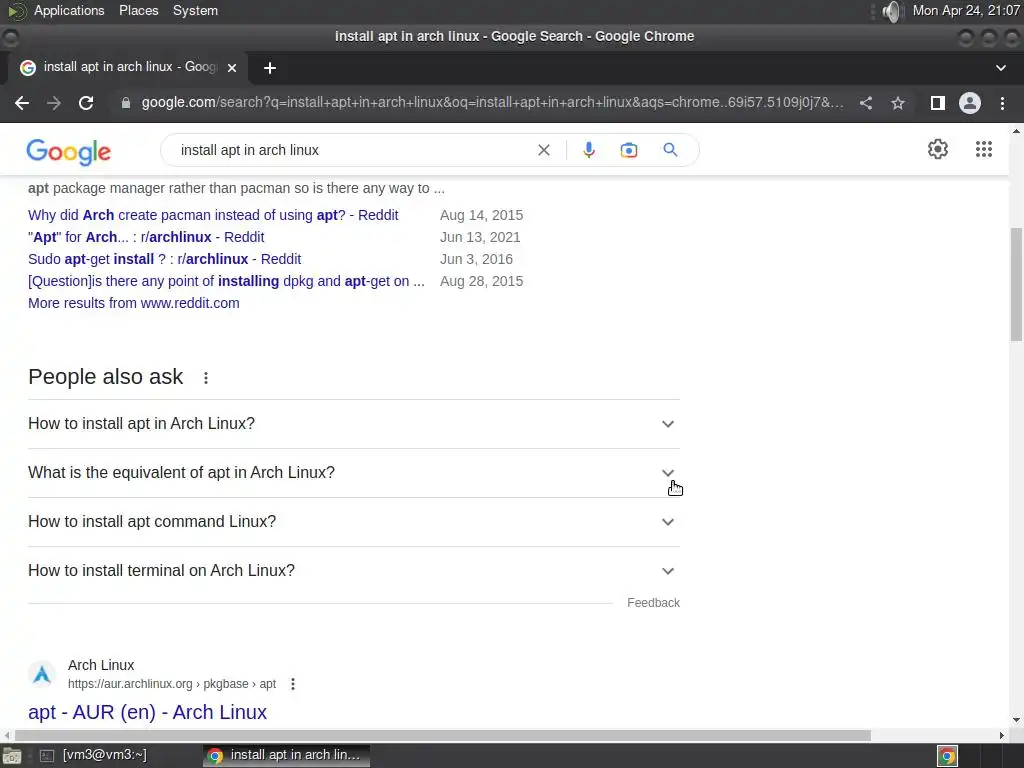Click the horizontal scrollbar thumb
This screenshot has height=768, width=1024.
tap(443, 735)
